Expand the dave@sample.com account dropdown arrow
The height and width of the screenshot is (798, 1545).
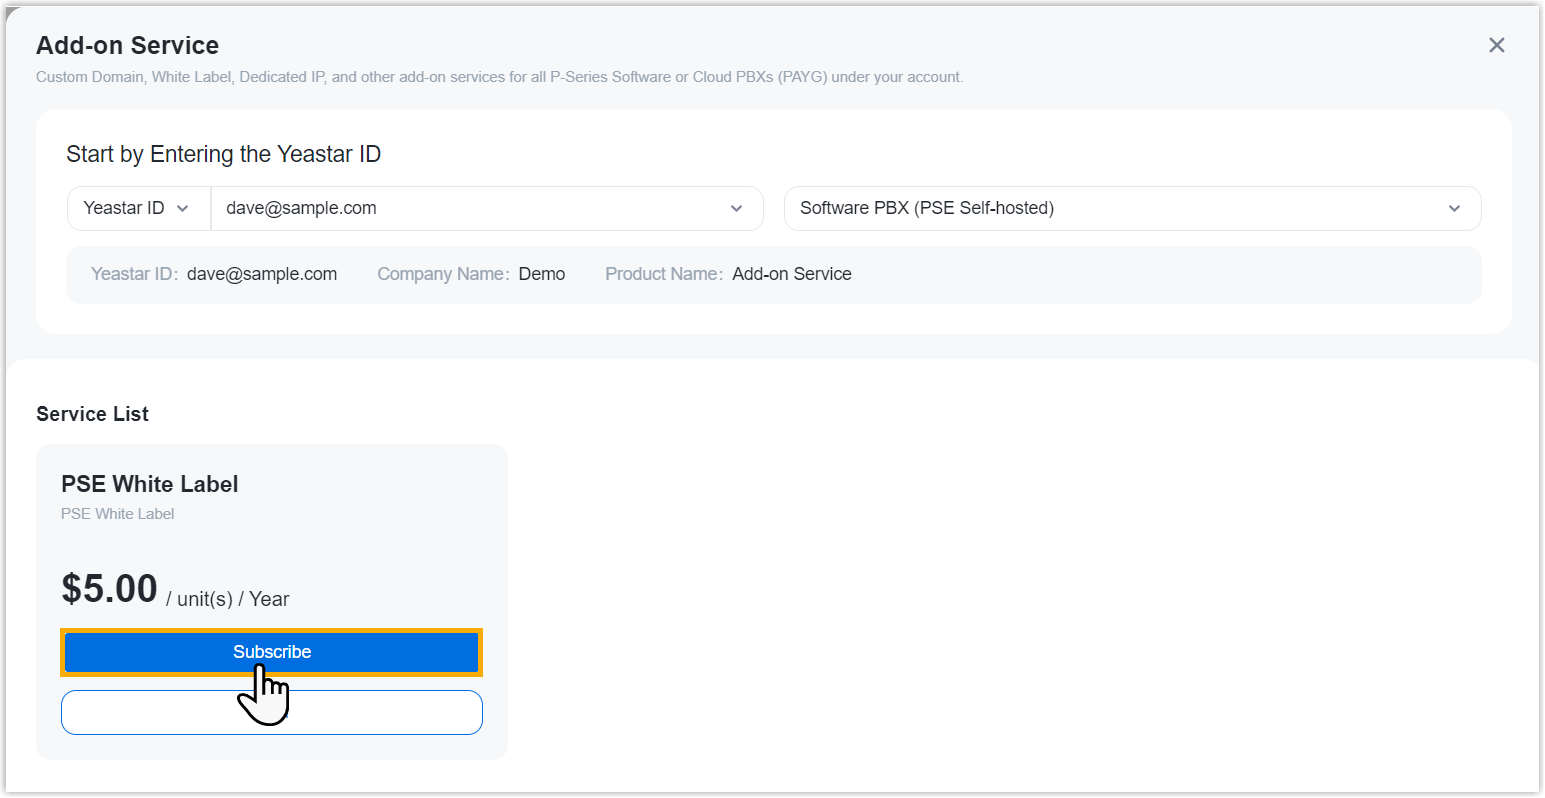point(736,209)
